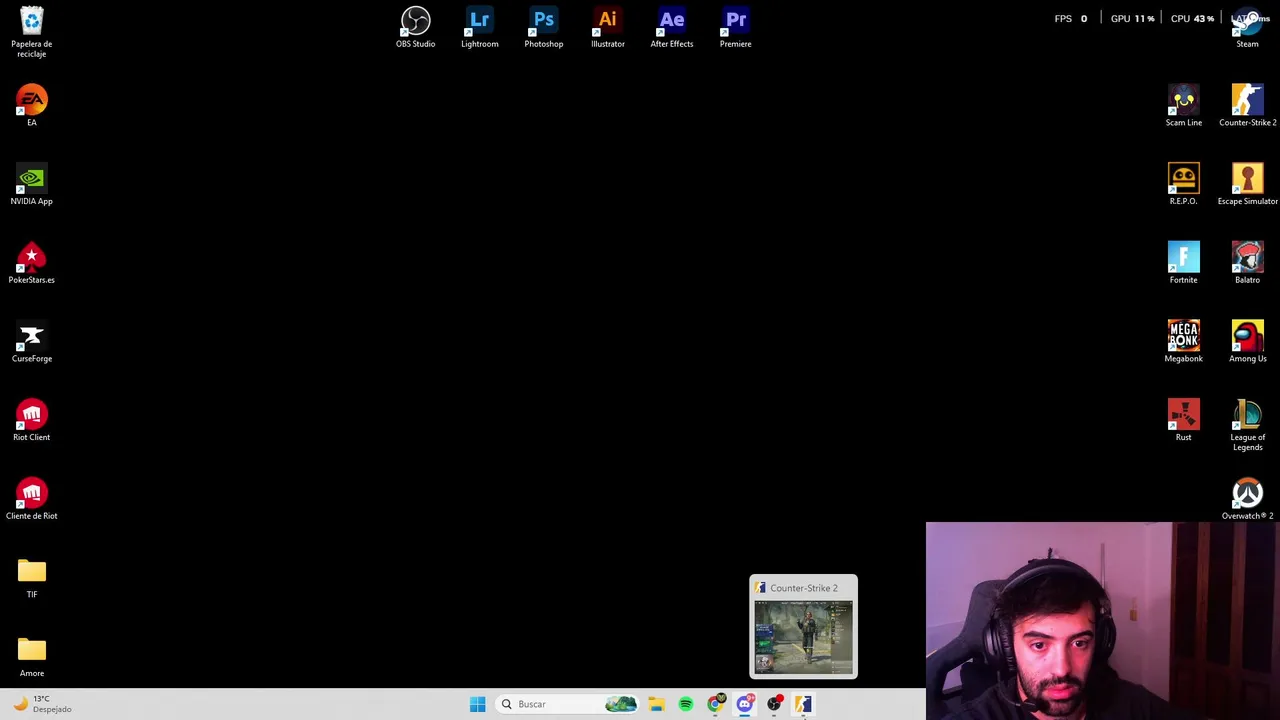Select the Amore folder
The height and width of the screenshot is (720, 1280).
click(32, 656)
